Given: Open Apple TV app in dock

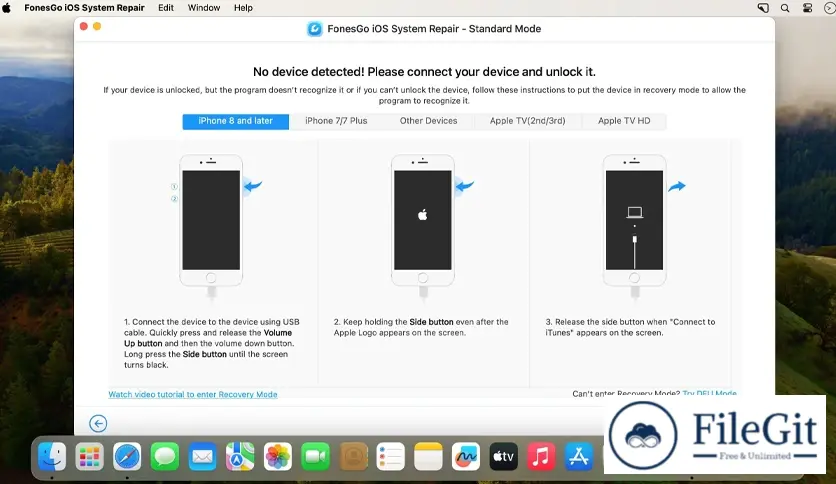Looking at the screenshot, I should [503, 457].
